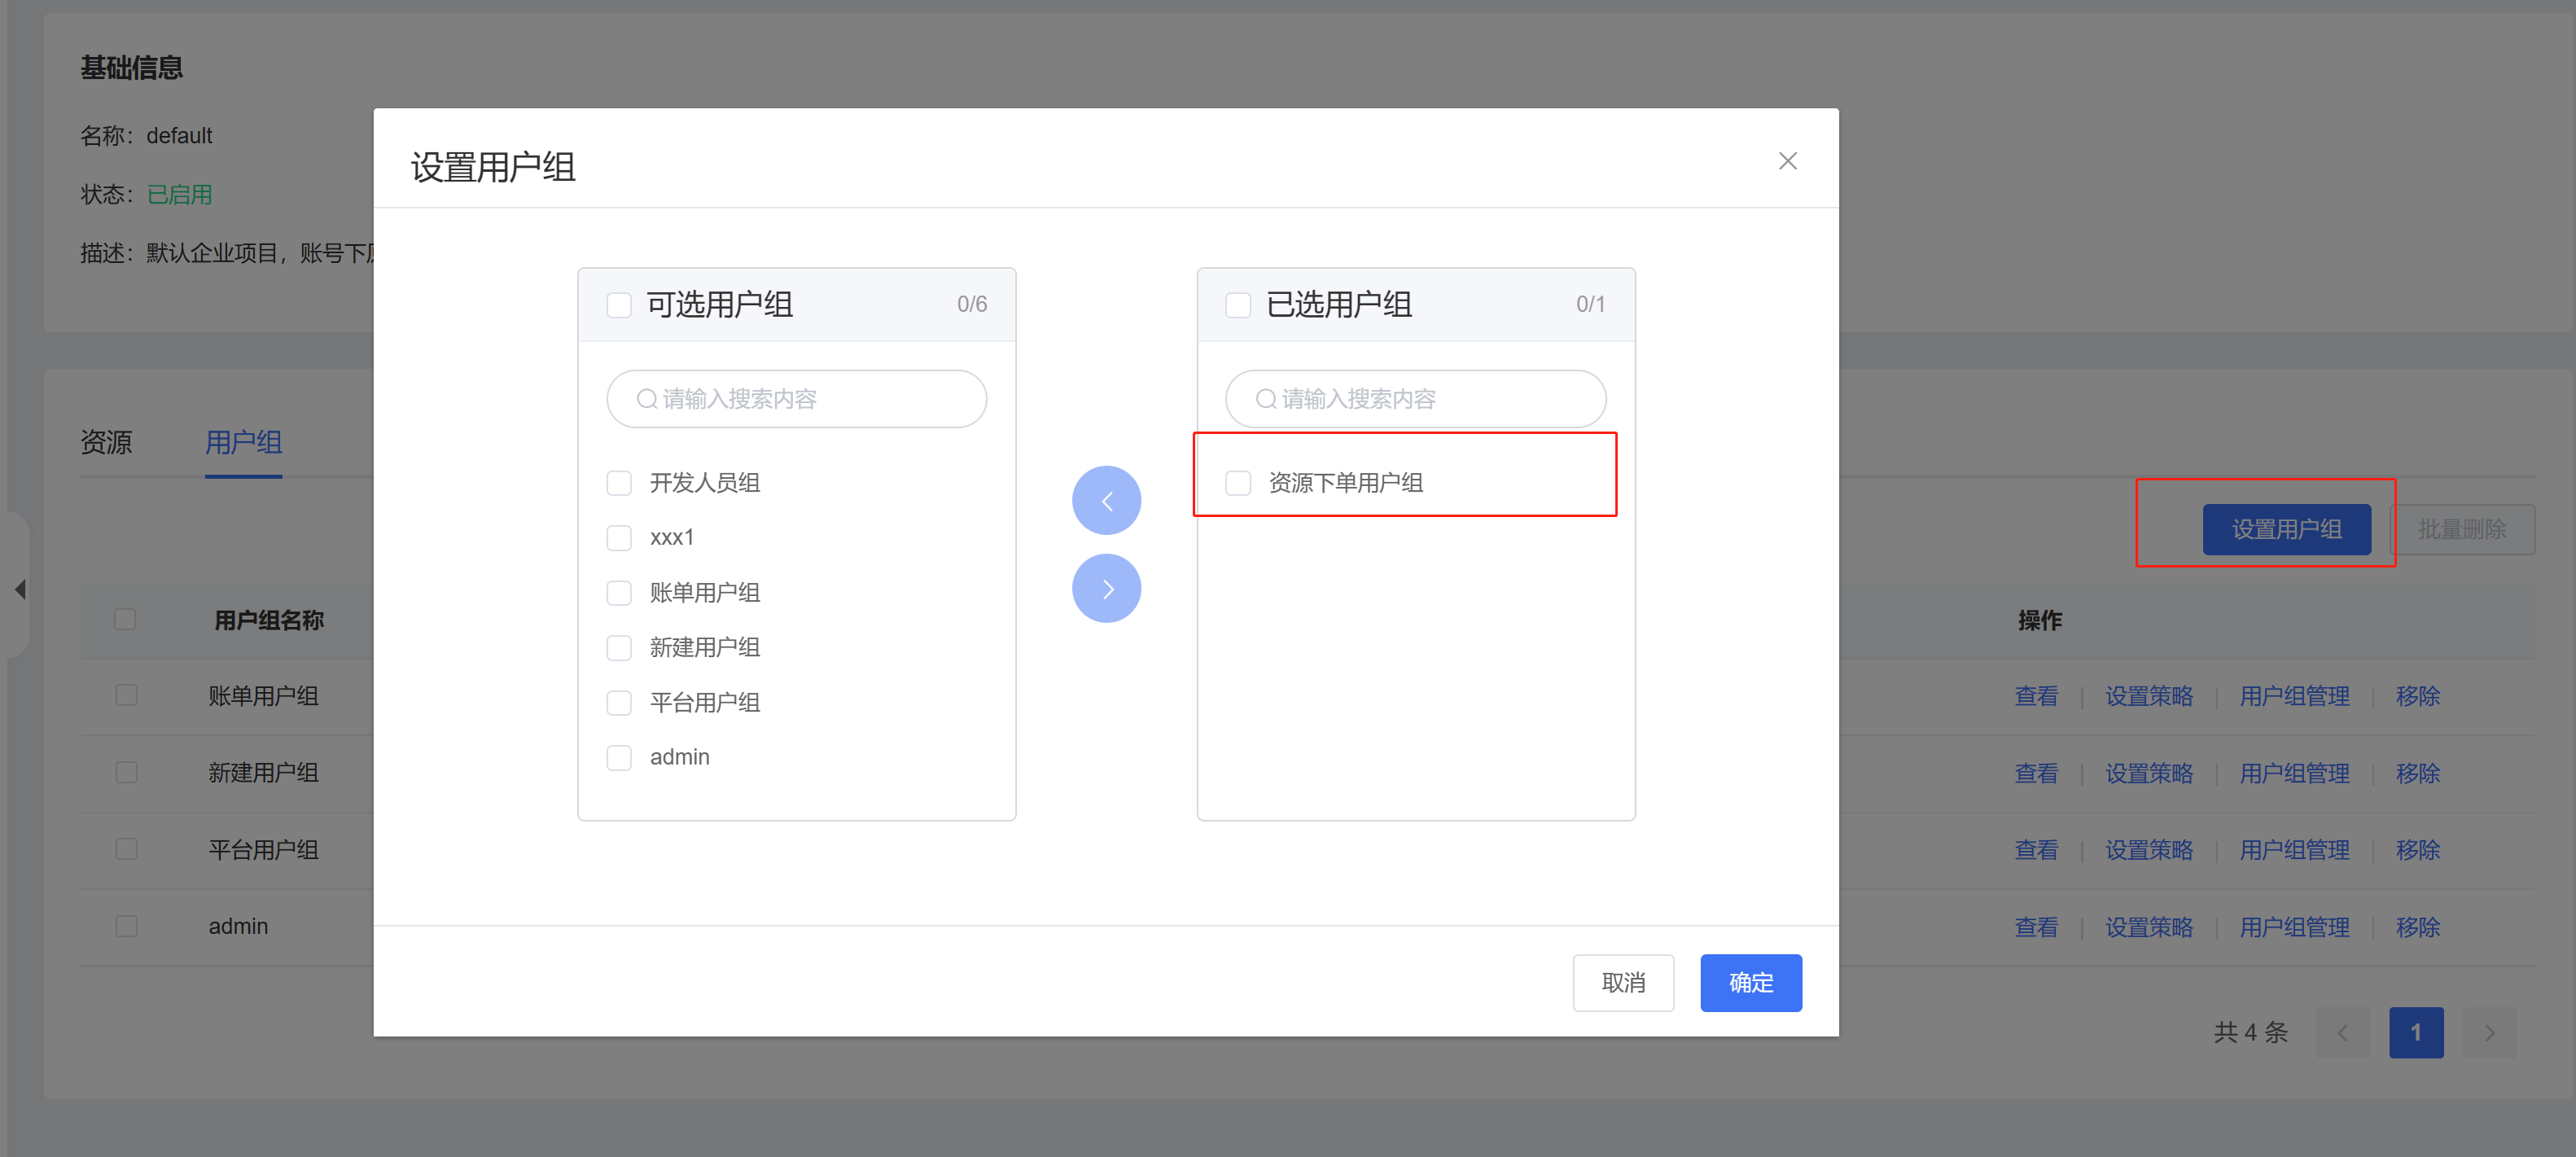This screenshot has height=1157, width=2576.
Task: Click the move-right arrow transfer button
Action: pos(1106,588)
